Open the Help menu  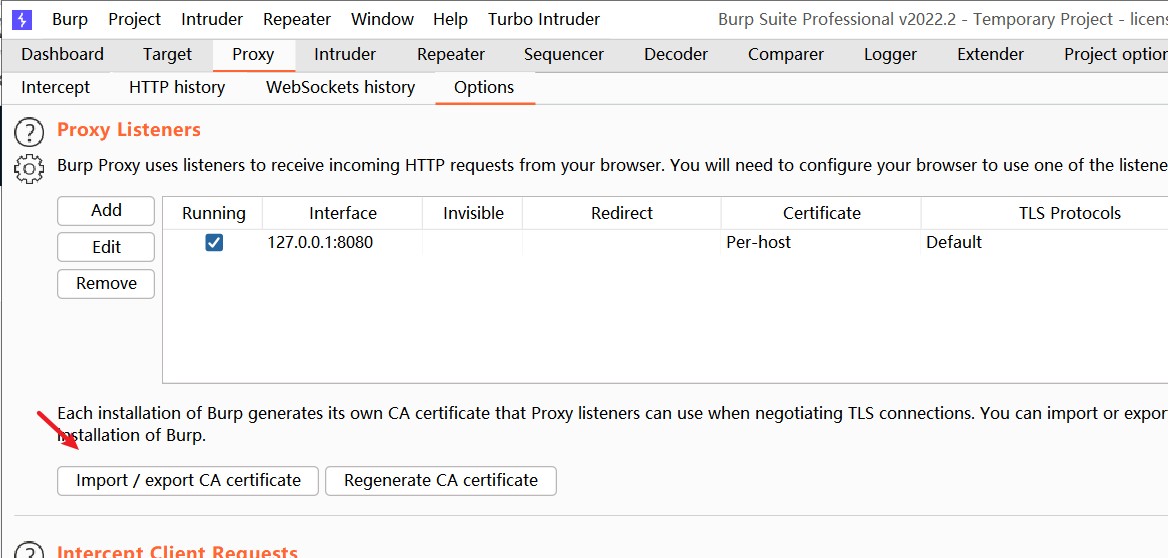[x=450, y=19]
